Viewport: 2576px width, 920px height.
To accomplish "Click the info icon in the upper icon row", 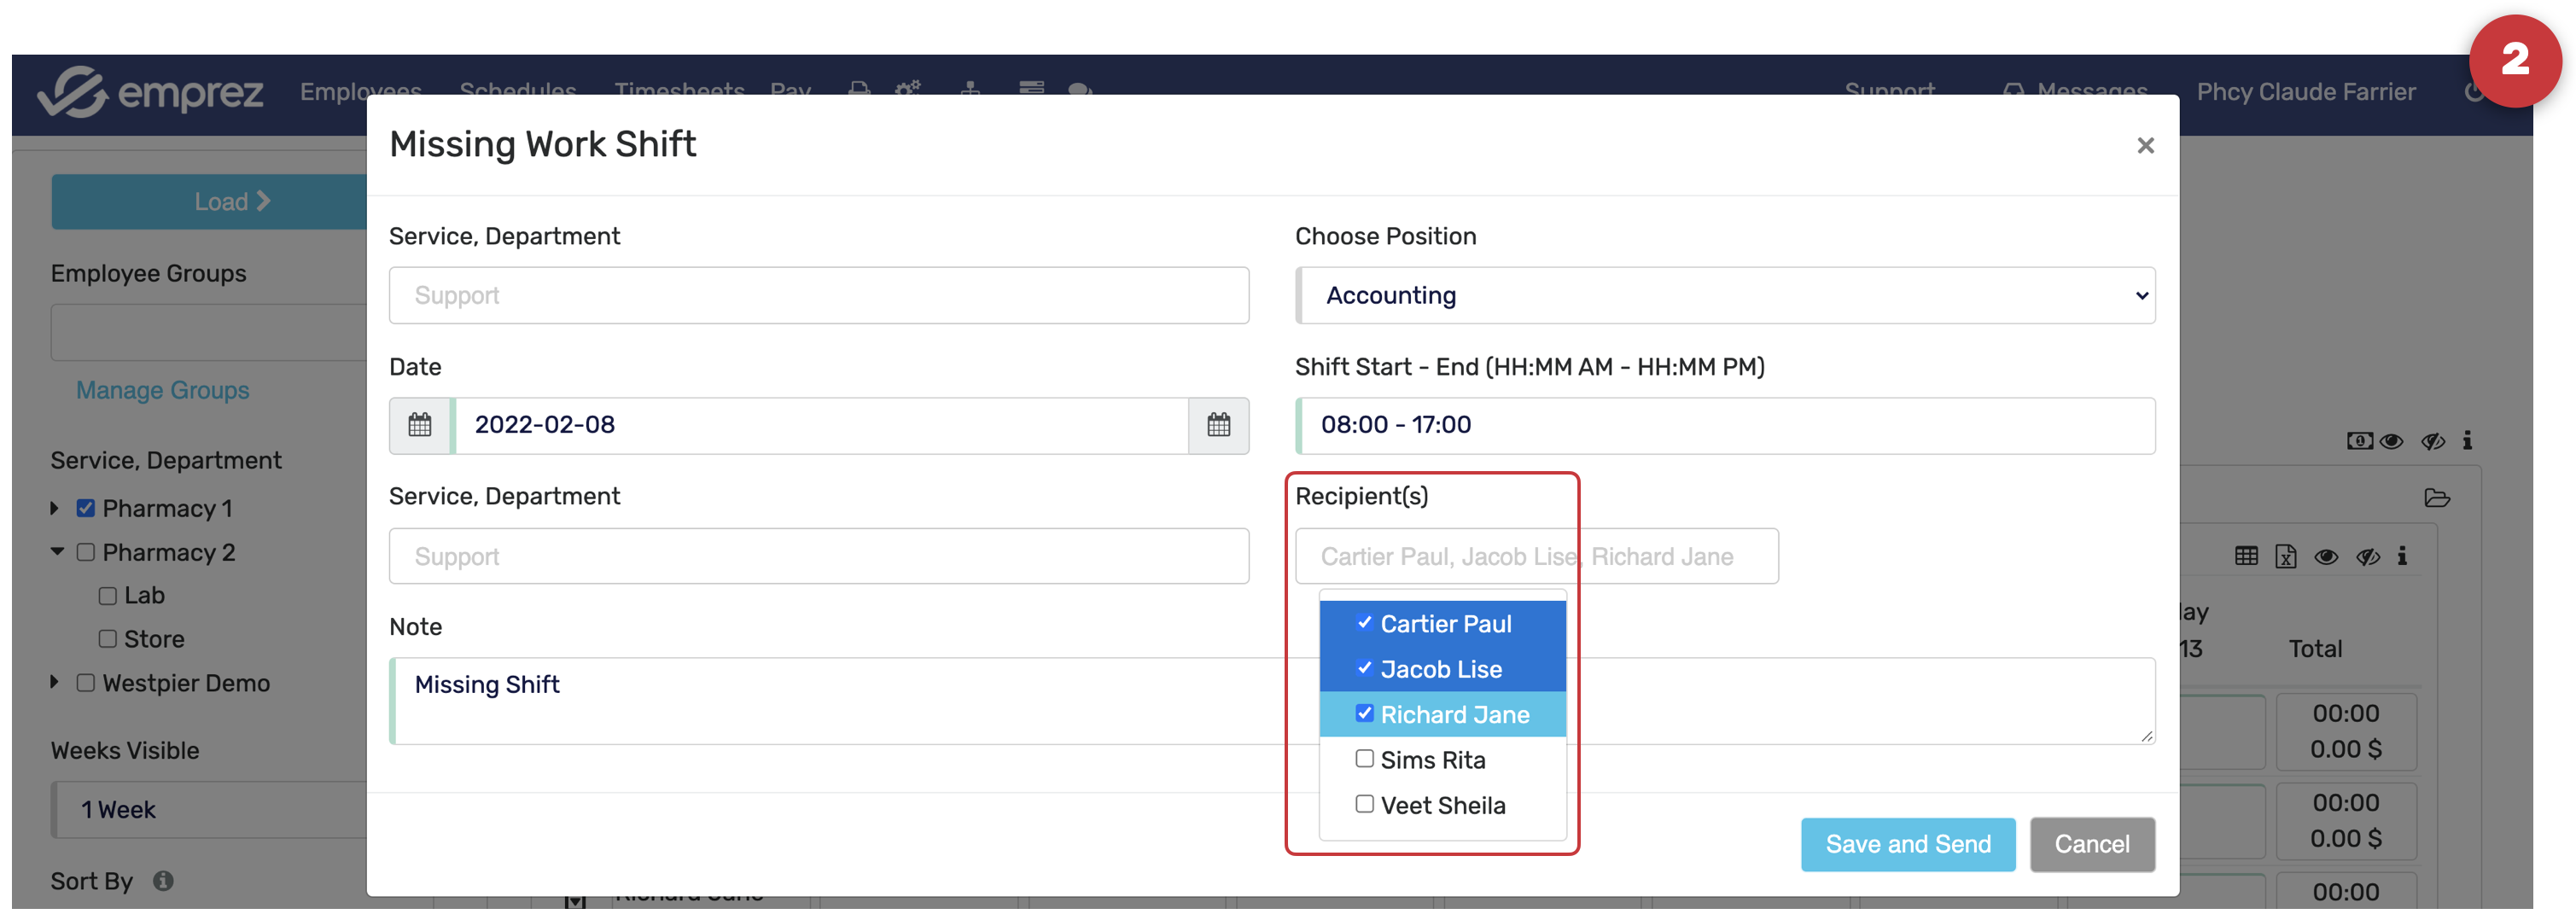I will [2467, 441].
